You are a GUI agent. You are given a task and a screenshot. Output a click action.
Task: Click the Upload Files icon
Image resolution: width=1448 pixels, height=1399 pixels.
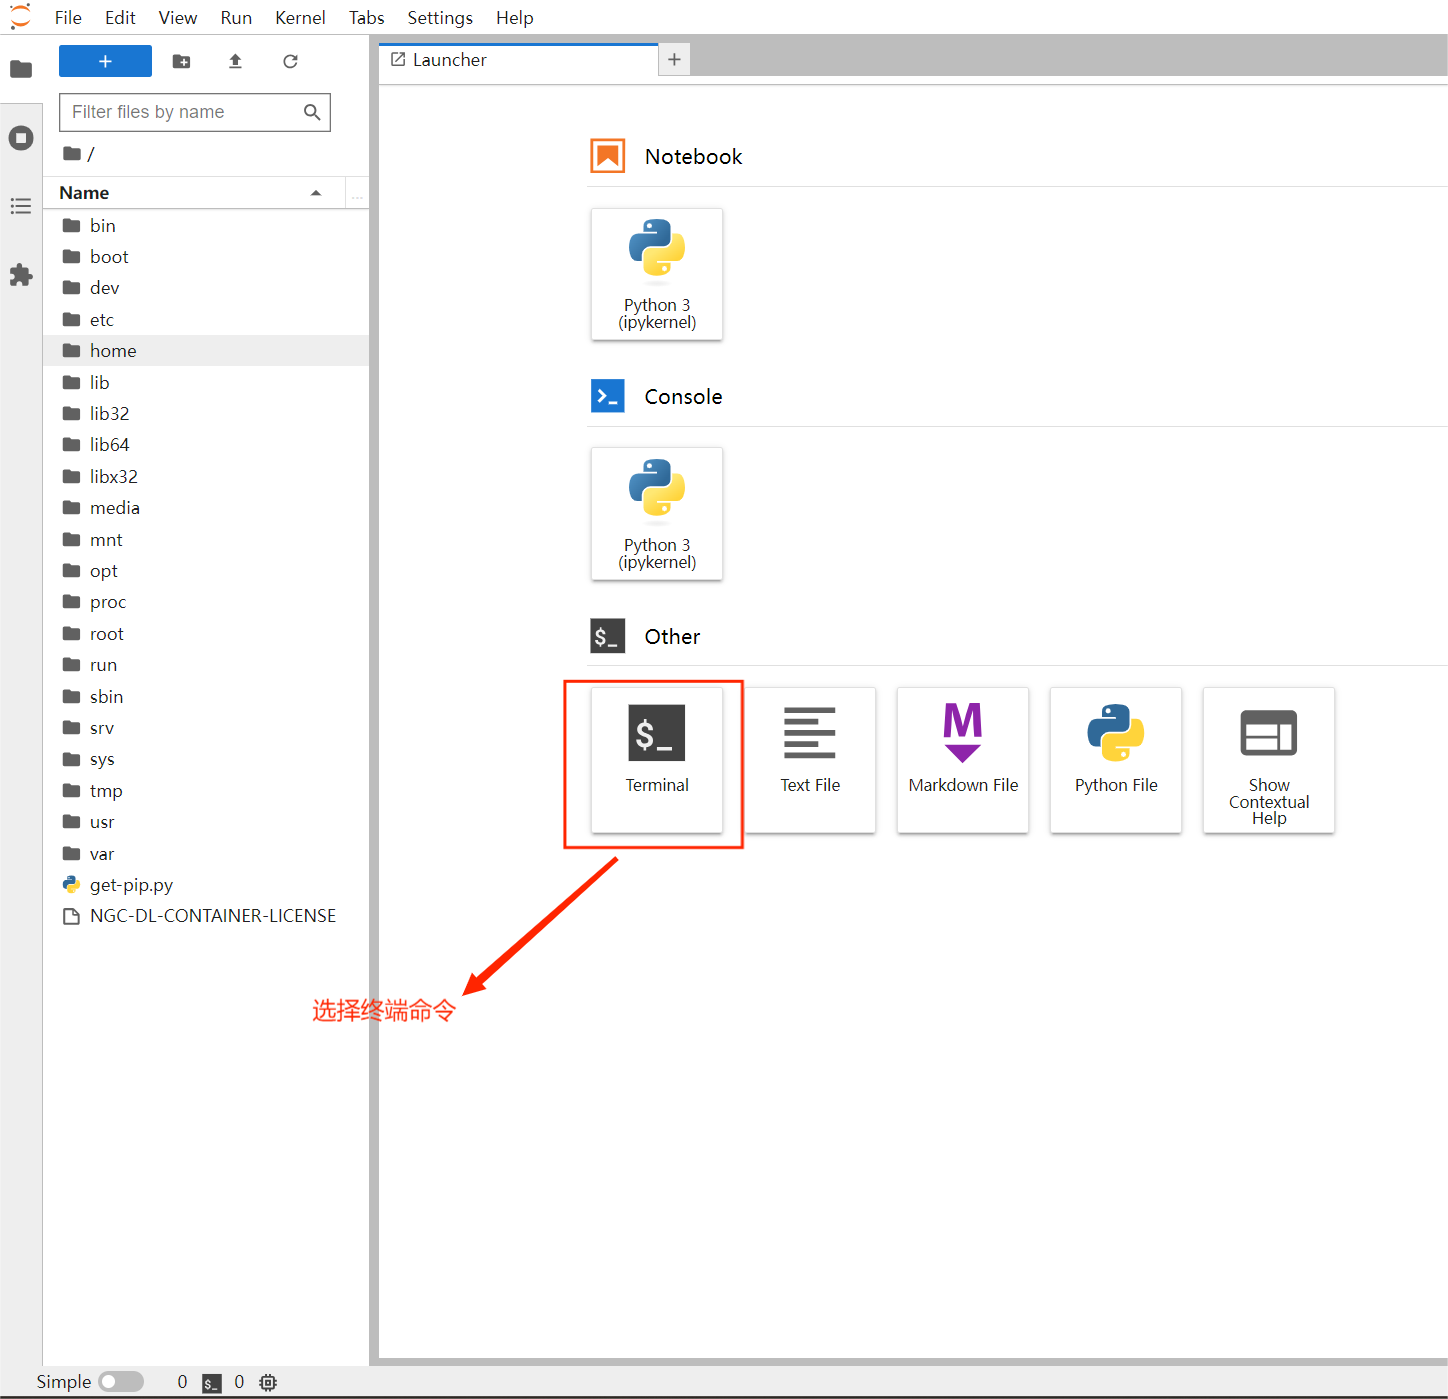(x=235, y=61)
